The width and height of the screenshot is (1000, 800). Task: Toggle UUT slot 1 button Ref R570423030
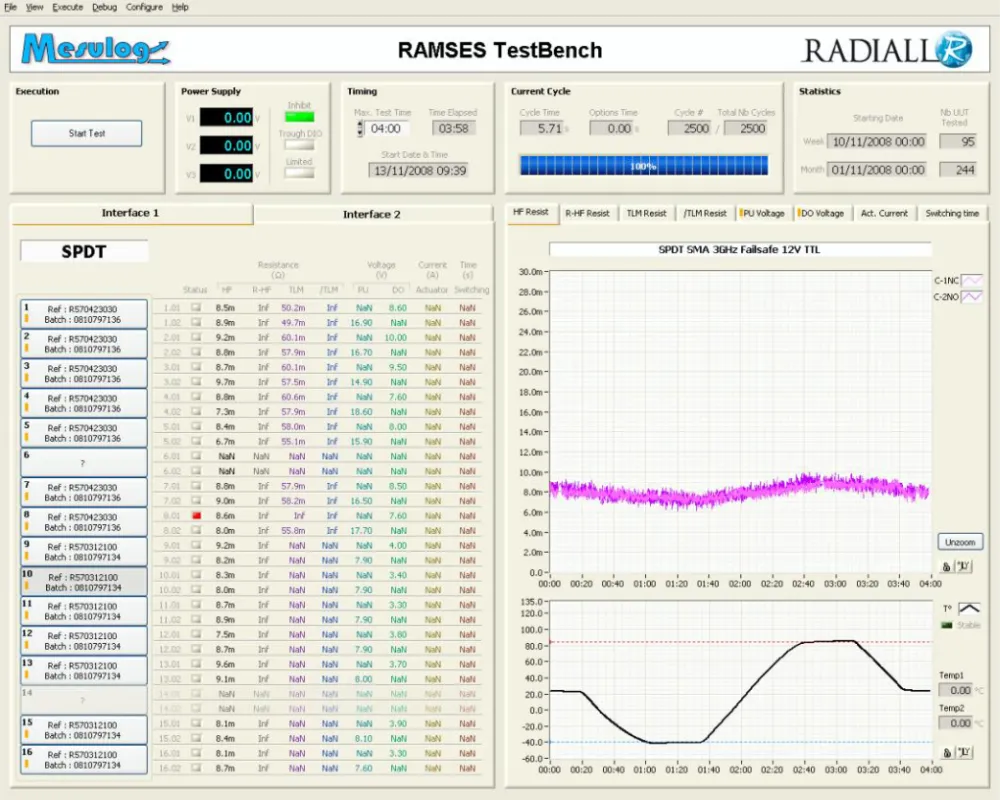[x=84, y=314]
